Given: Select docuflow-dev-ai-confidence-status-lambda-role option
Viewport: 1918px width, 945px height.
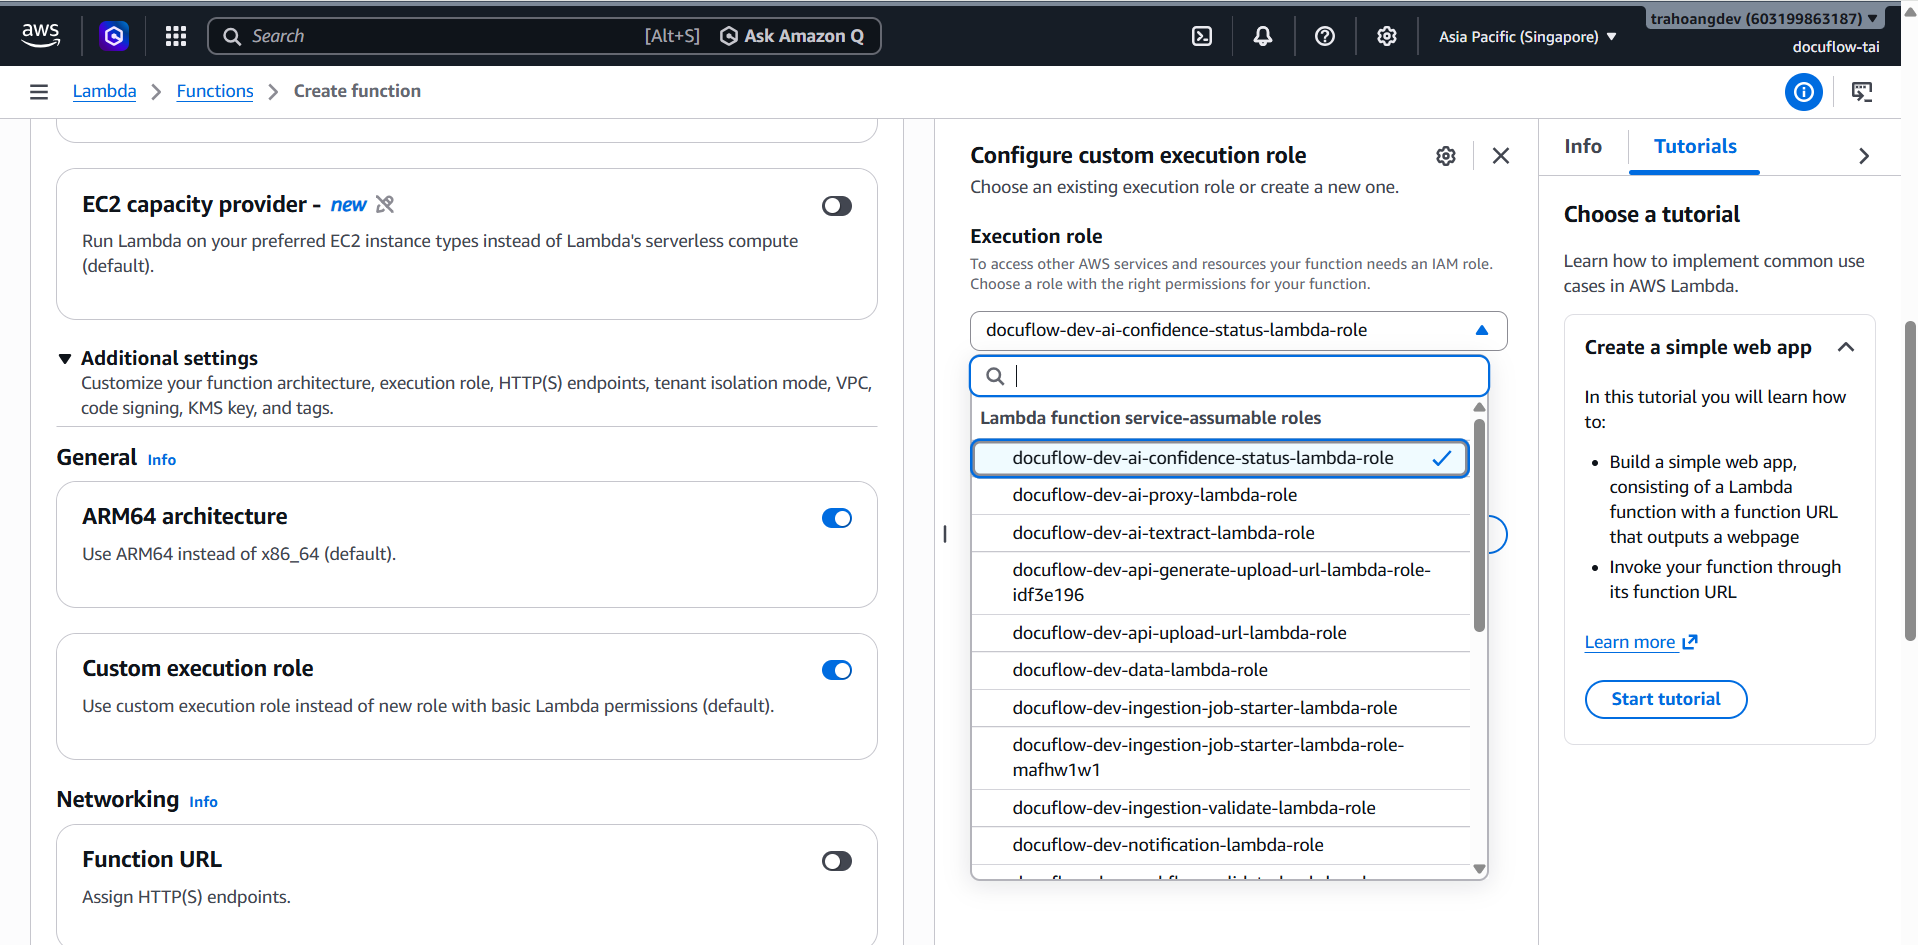Looking at the screenshot, I should tap(1220, 458).
